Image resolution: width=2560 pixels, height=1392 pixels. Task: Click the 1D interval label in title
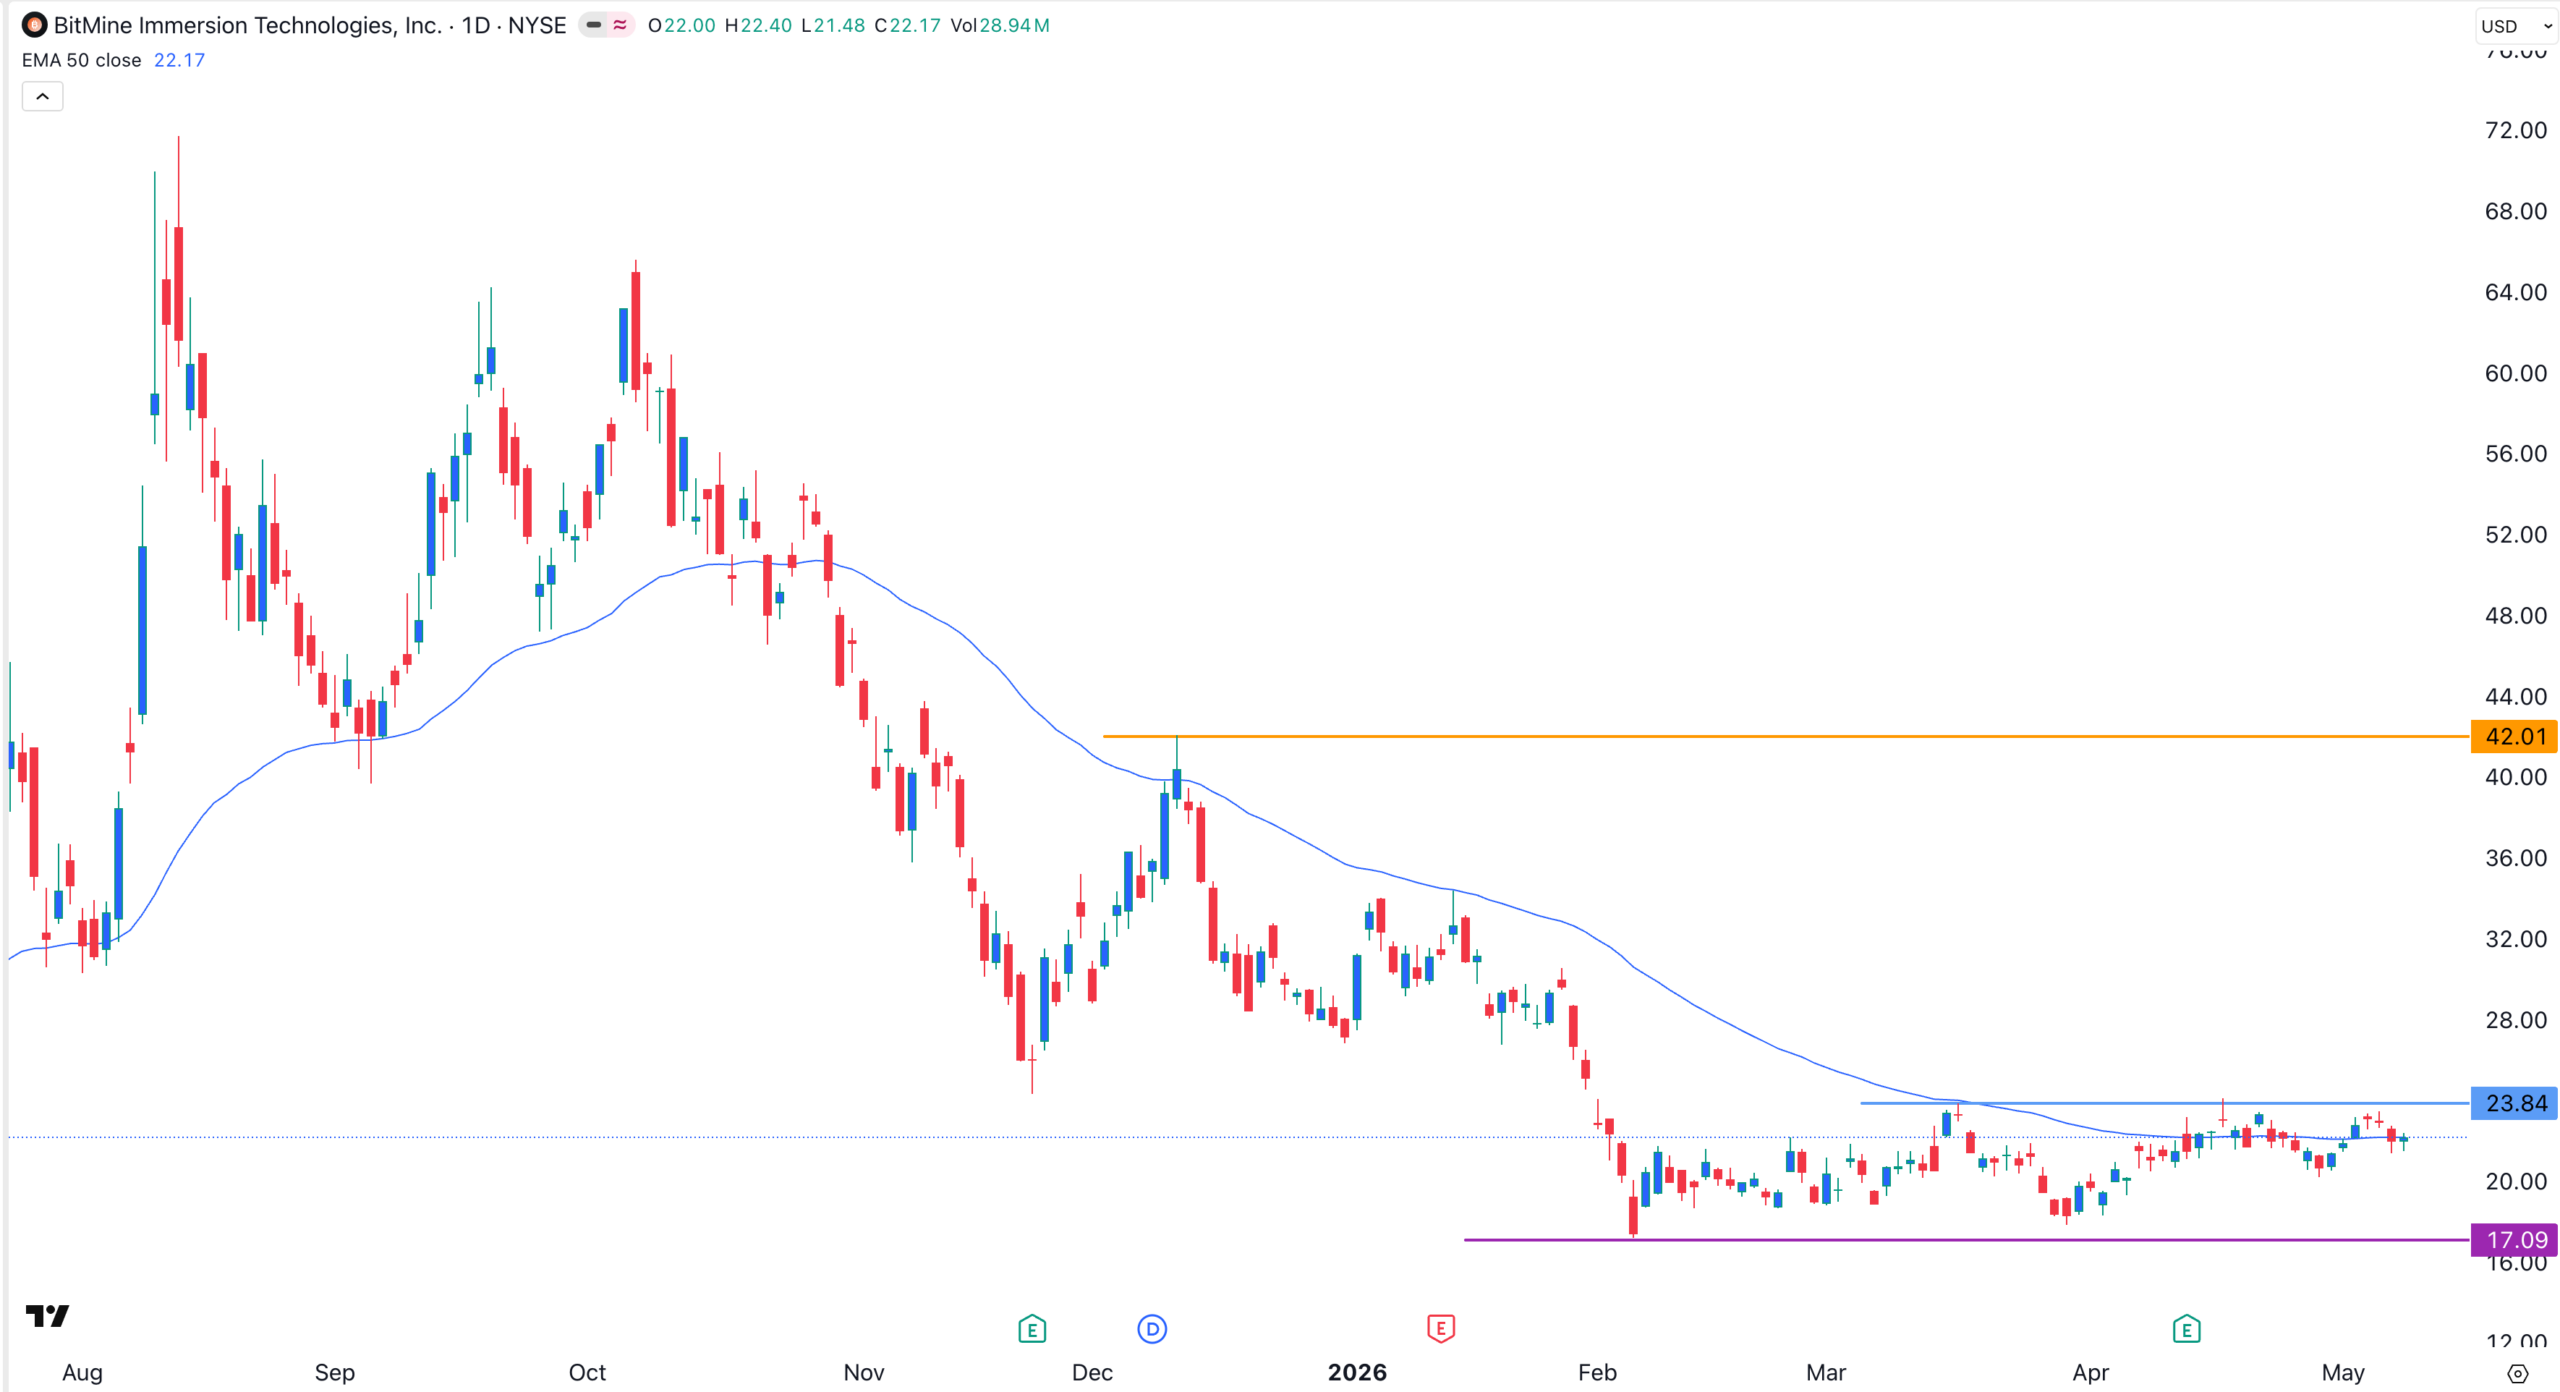[476, 25]
